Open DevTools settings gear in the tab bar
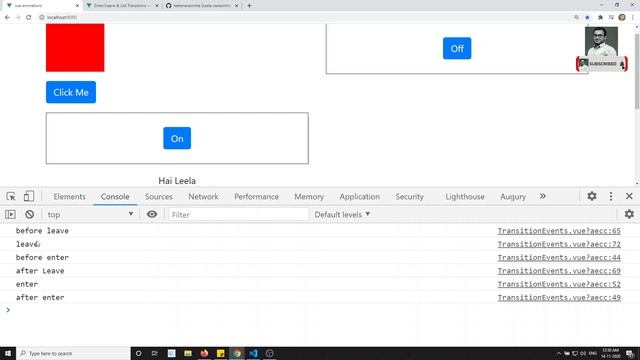The width and height of the screenshot is (640, 360). coord(592,196)
